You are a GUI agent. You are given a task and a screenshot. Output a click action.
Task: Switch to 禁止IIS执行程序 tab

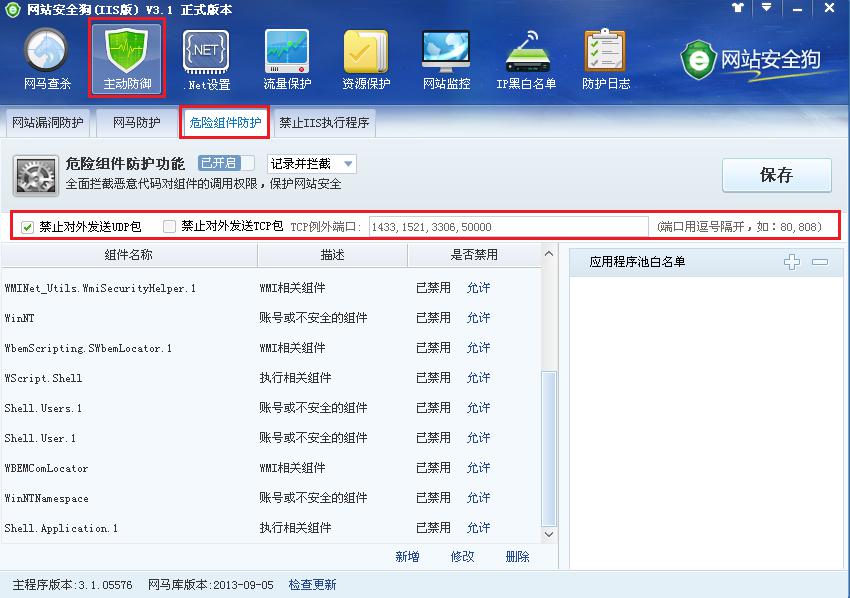pos(324,123)
